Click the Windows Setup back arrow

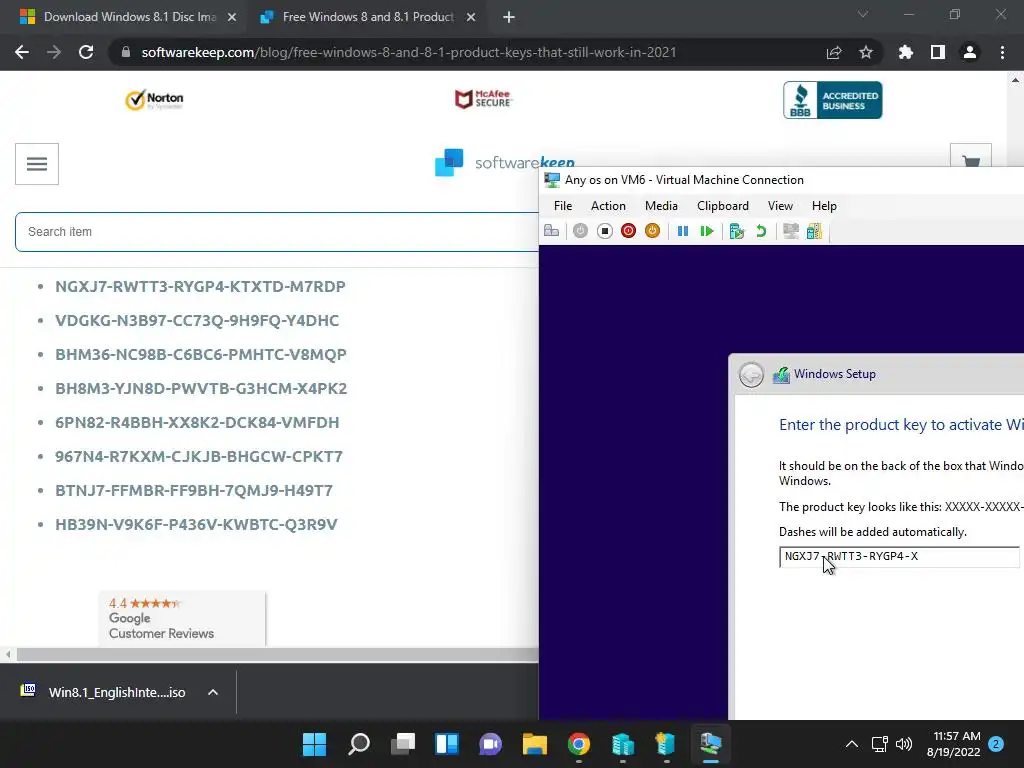tap(751, 375)
